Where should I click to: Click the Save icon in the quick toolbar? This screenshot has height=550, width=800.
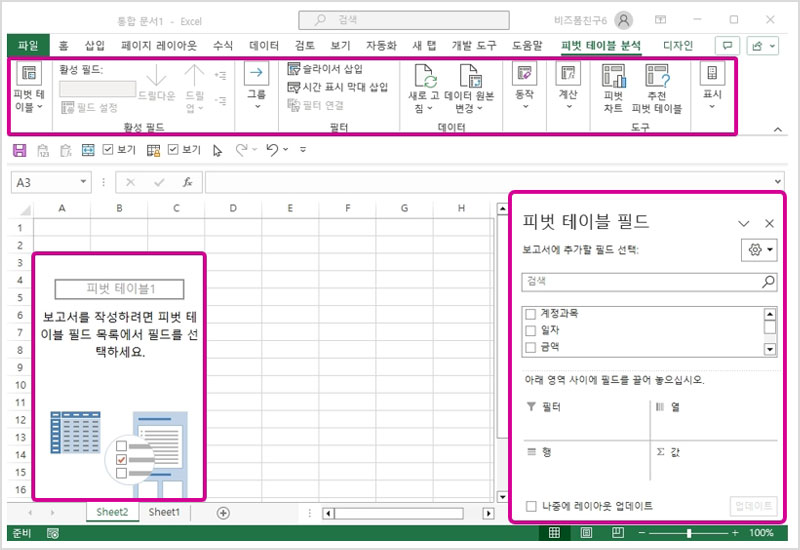click(x=20, y=150)
